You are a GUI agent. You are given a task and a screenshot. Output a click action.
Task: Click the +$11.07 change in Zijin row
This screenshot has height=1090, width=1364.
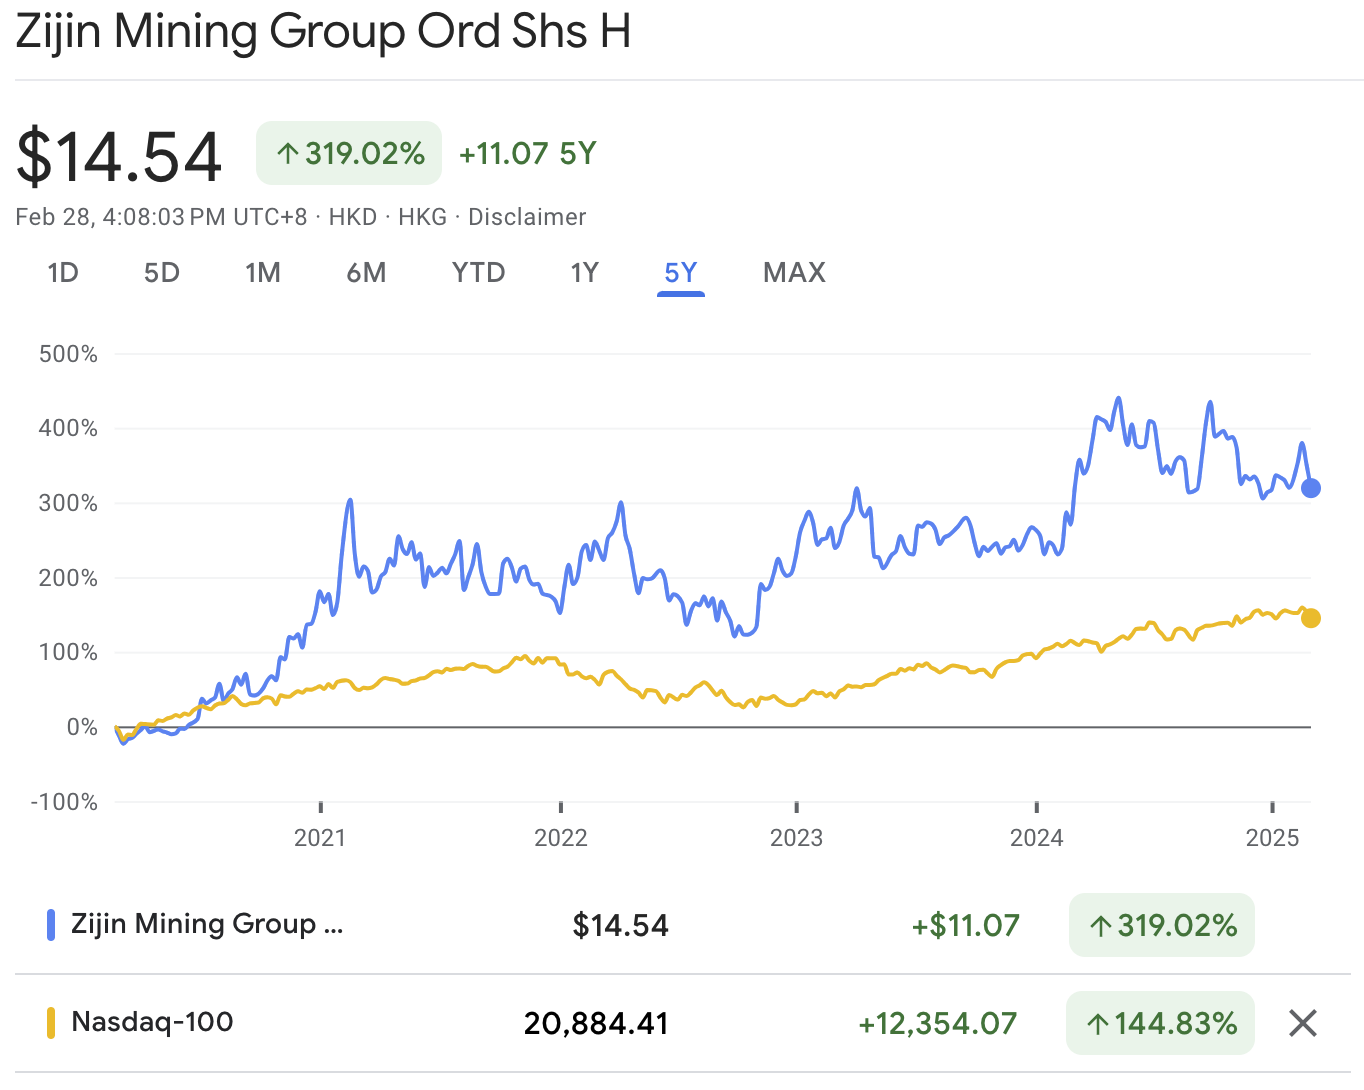[x=965, y=925]
